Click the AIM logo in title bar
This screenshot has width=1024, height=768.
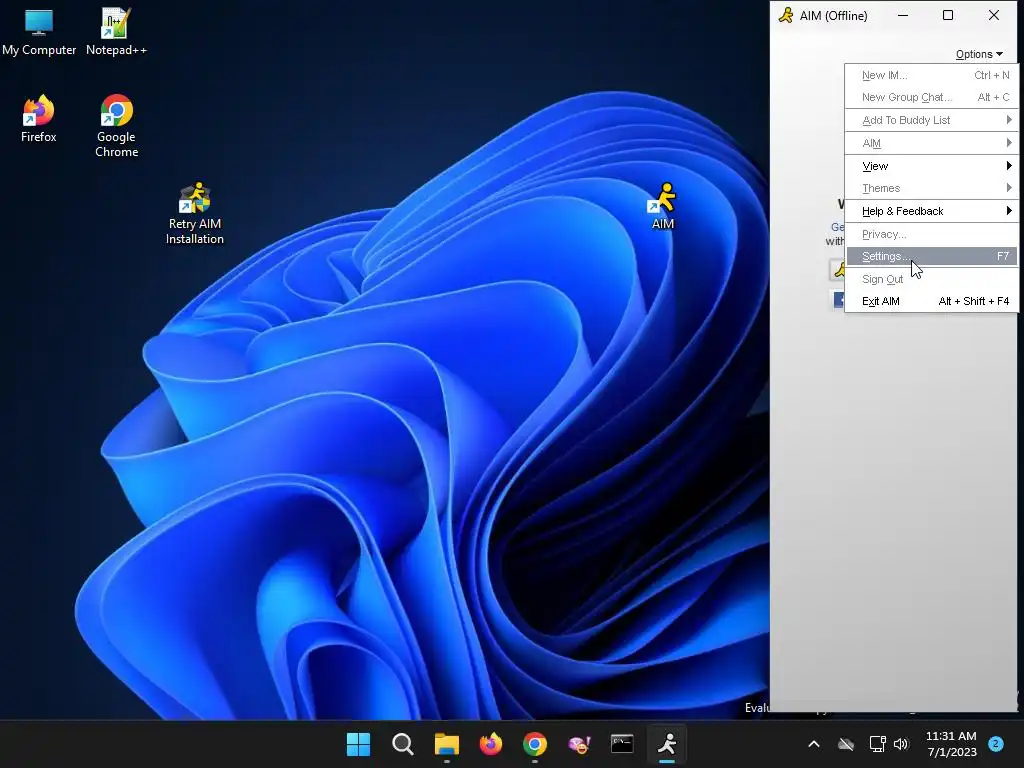(x=786, y=15)
